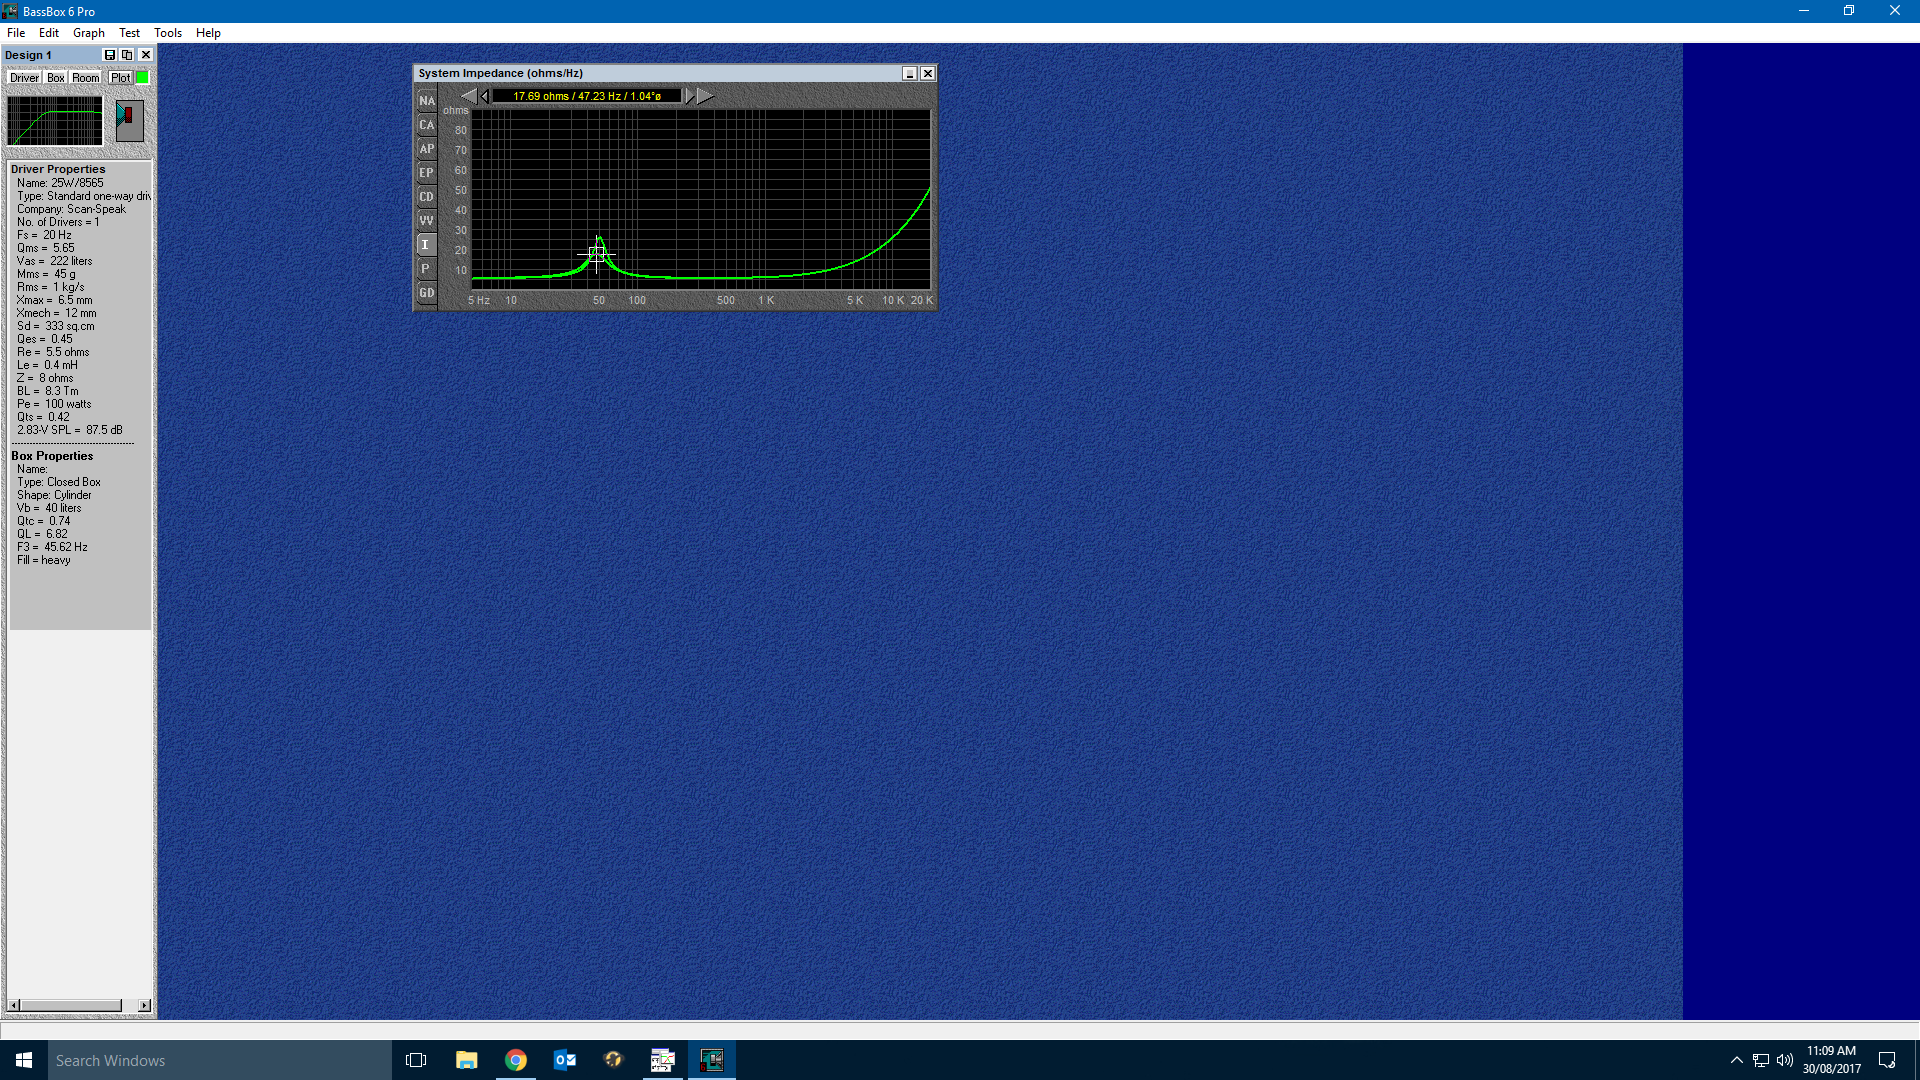Click the cursor readout 17.69 ohms field
The image size is (1920, 1080).
(x=587, y=96)
